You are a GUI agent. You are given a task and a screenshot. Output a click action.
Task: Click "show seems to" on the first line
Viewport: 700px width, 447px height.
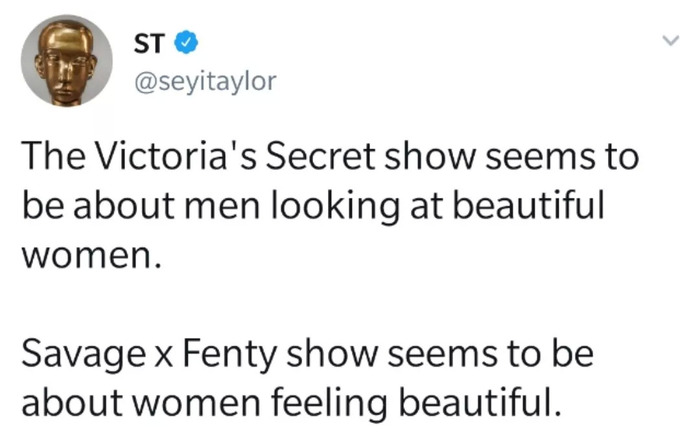click(x=512, y=157)
